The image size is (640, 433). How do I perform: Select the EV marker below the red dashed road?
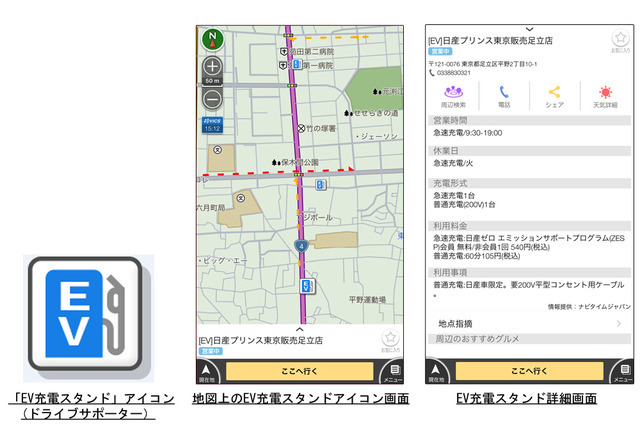[x=321, y=184]
